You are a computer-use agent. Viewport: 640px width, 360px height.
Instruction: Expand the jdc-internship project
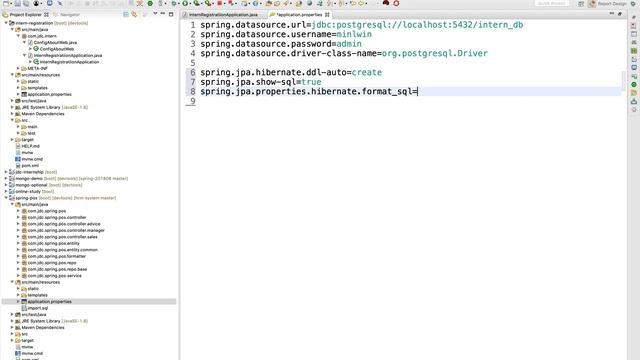point(6,172)
